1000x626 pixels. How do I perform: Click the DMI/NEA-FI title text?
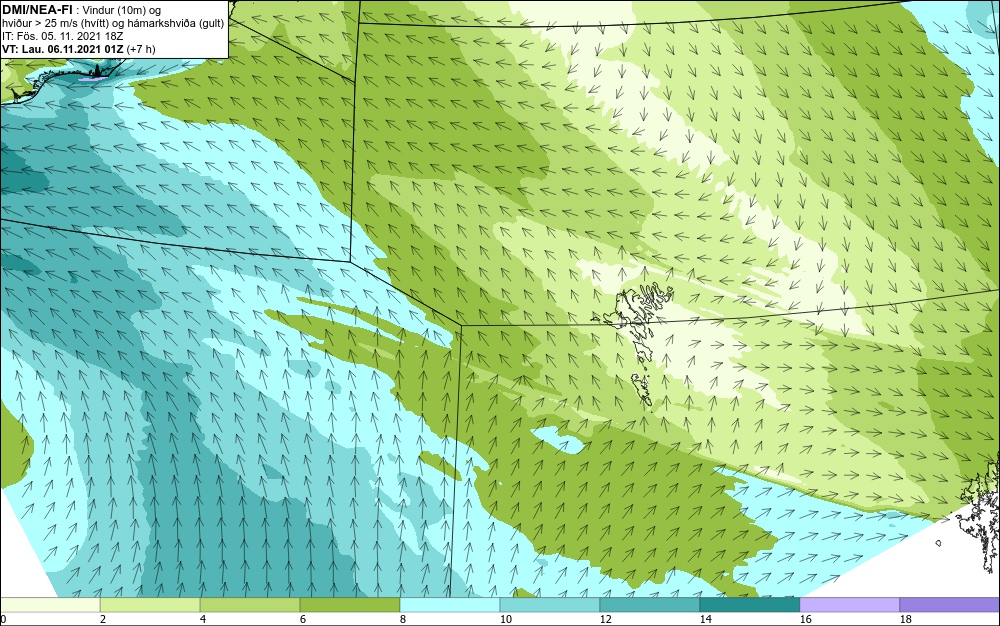click(37, 9)
